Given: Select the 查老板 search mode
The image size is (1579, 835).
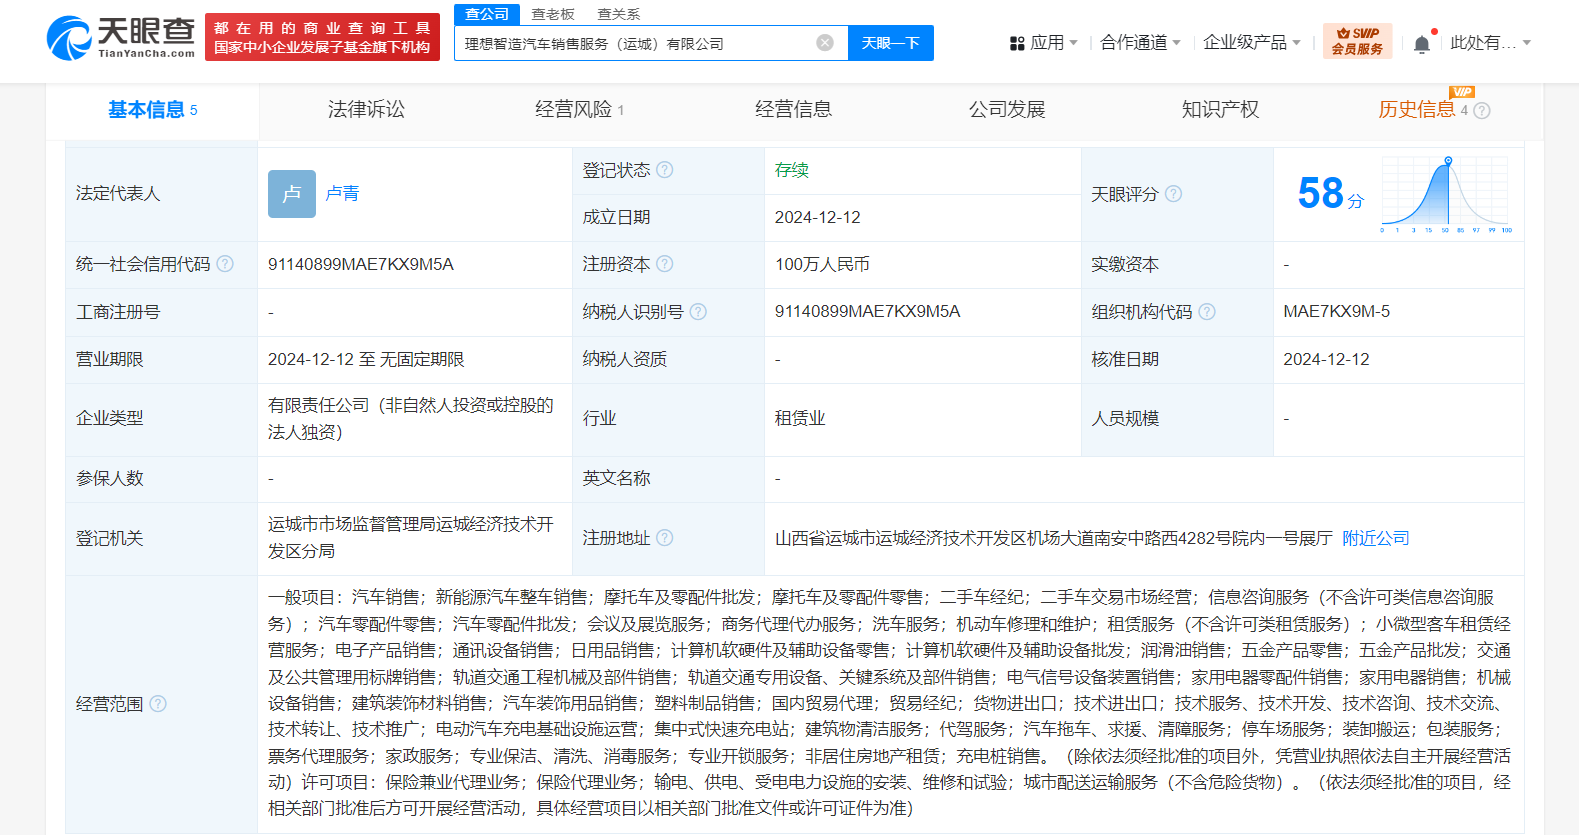Looking at the screenshot, I should coord(553,14).
